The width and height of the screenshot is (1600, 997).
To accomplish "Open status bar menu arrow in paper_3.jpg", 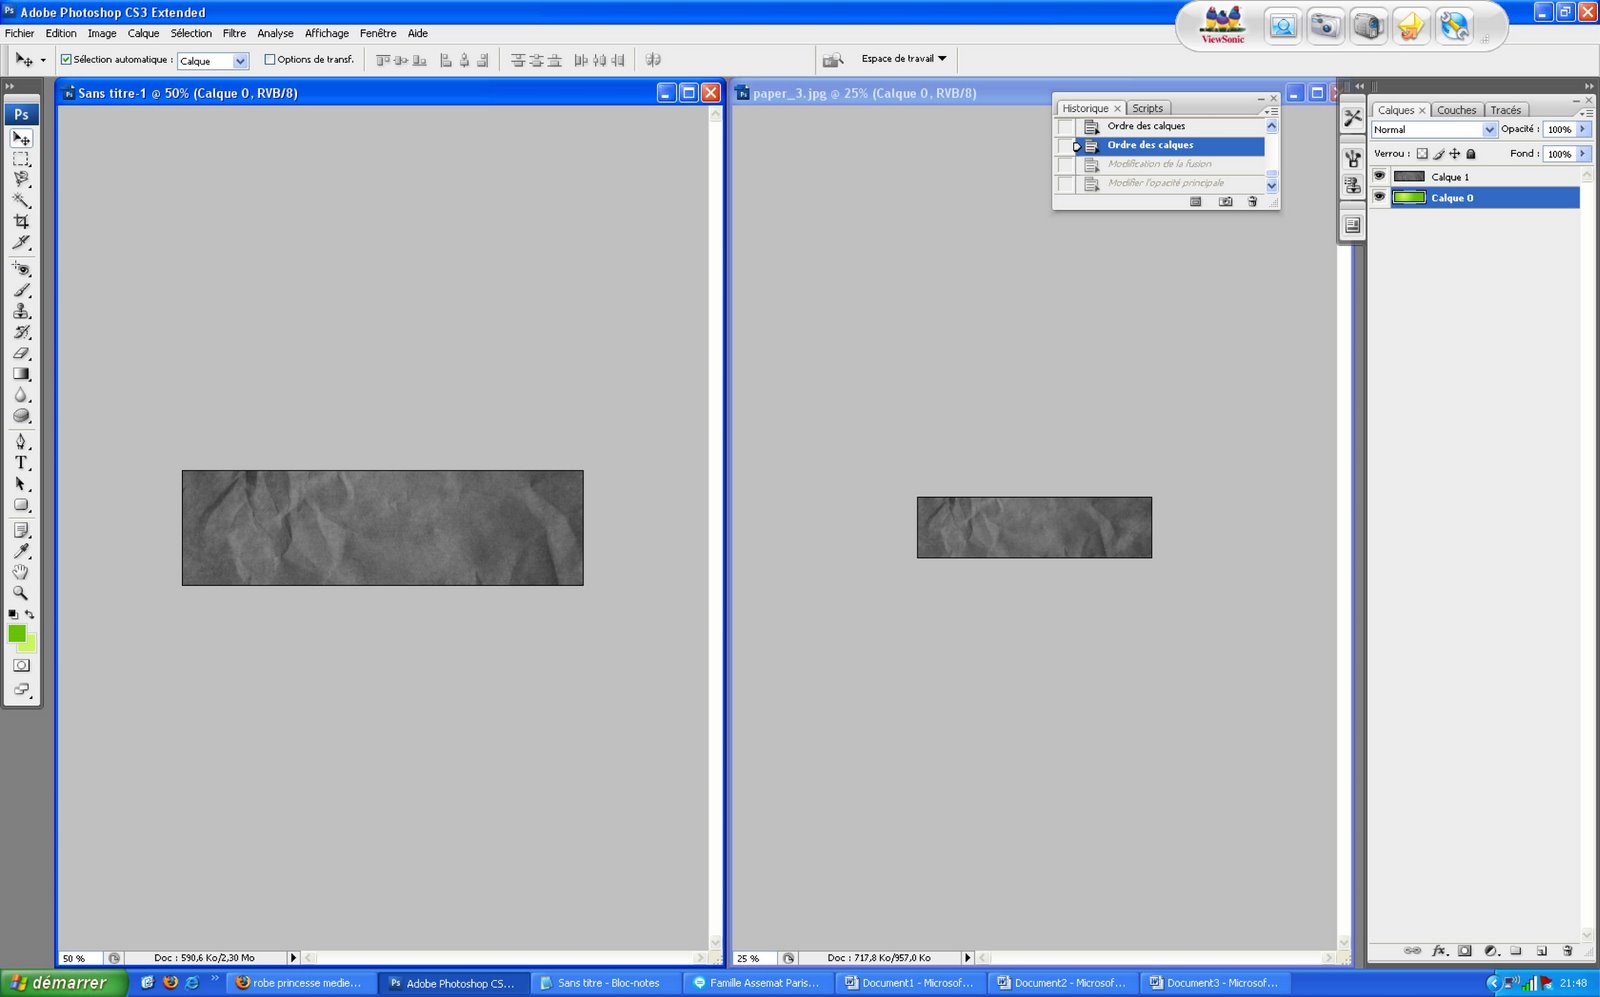I will click(967, 958).
